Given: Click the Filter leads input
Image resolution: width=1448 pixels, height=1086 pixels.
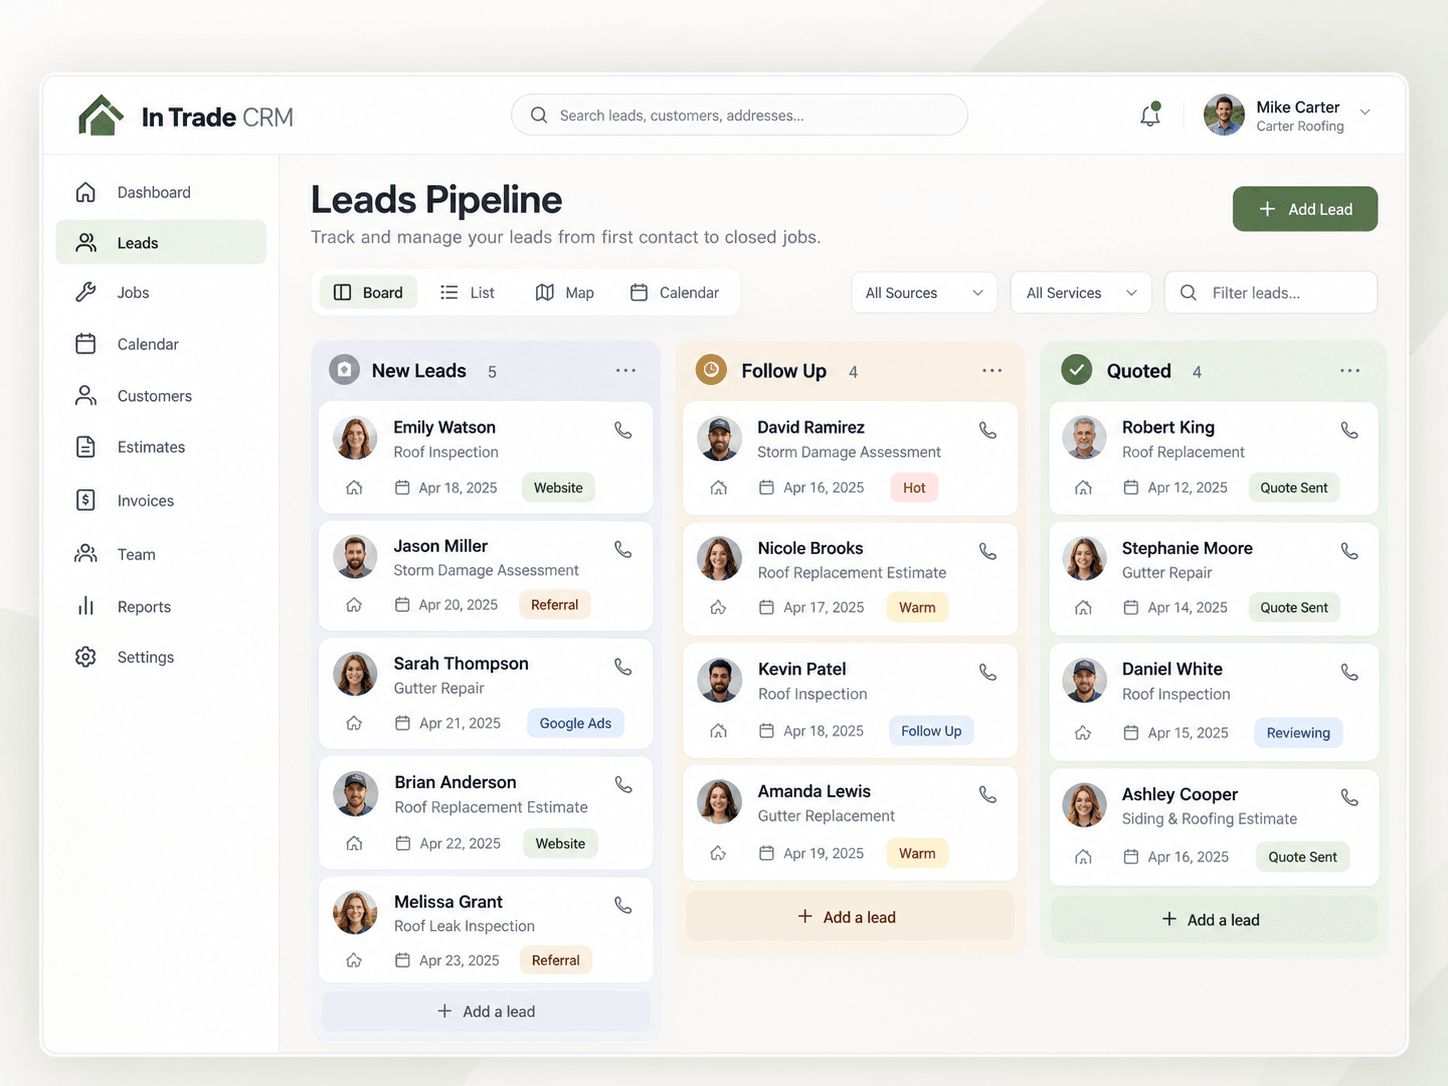Looking at the screenshot, I should pos(1271,293).
